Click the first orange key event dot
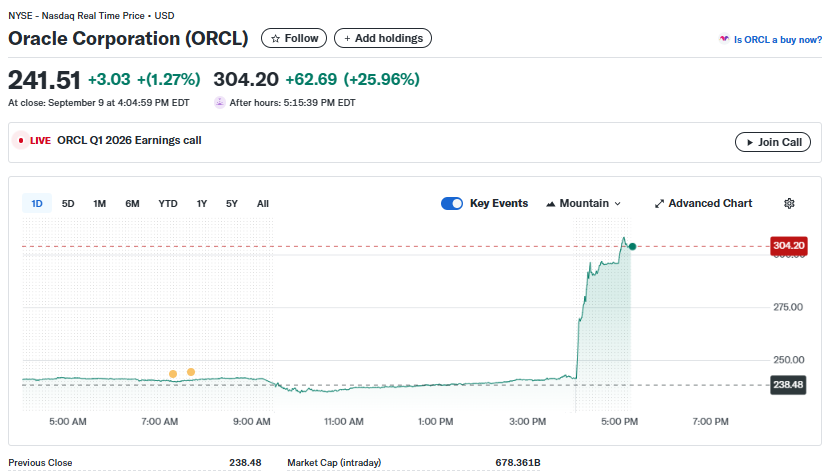This screenshot has height=473, width=840. (173, 374)
